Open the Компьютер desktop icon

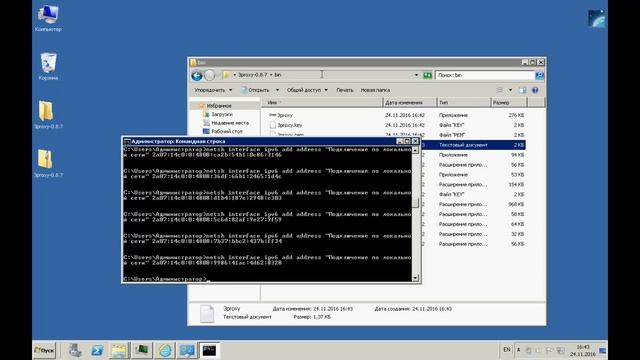click(x=48, y=18)
